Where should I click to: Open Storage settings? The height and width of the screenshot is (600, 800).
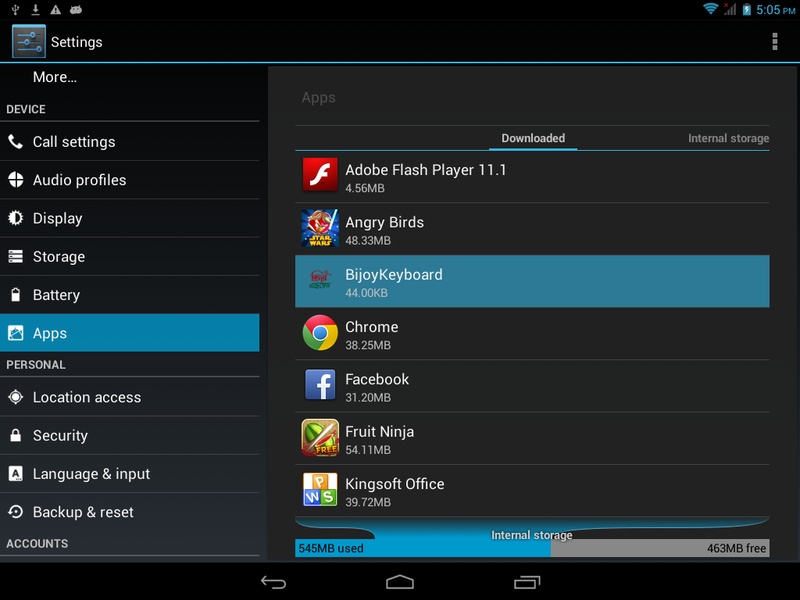(x=130, y=256)
